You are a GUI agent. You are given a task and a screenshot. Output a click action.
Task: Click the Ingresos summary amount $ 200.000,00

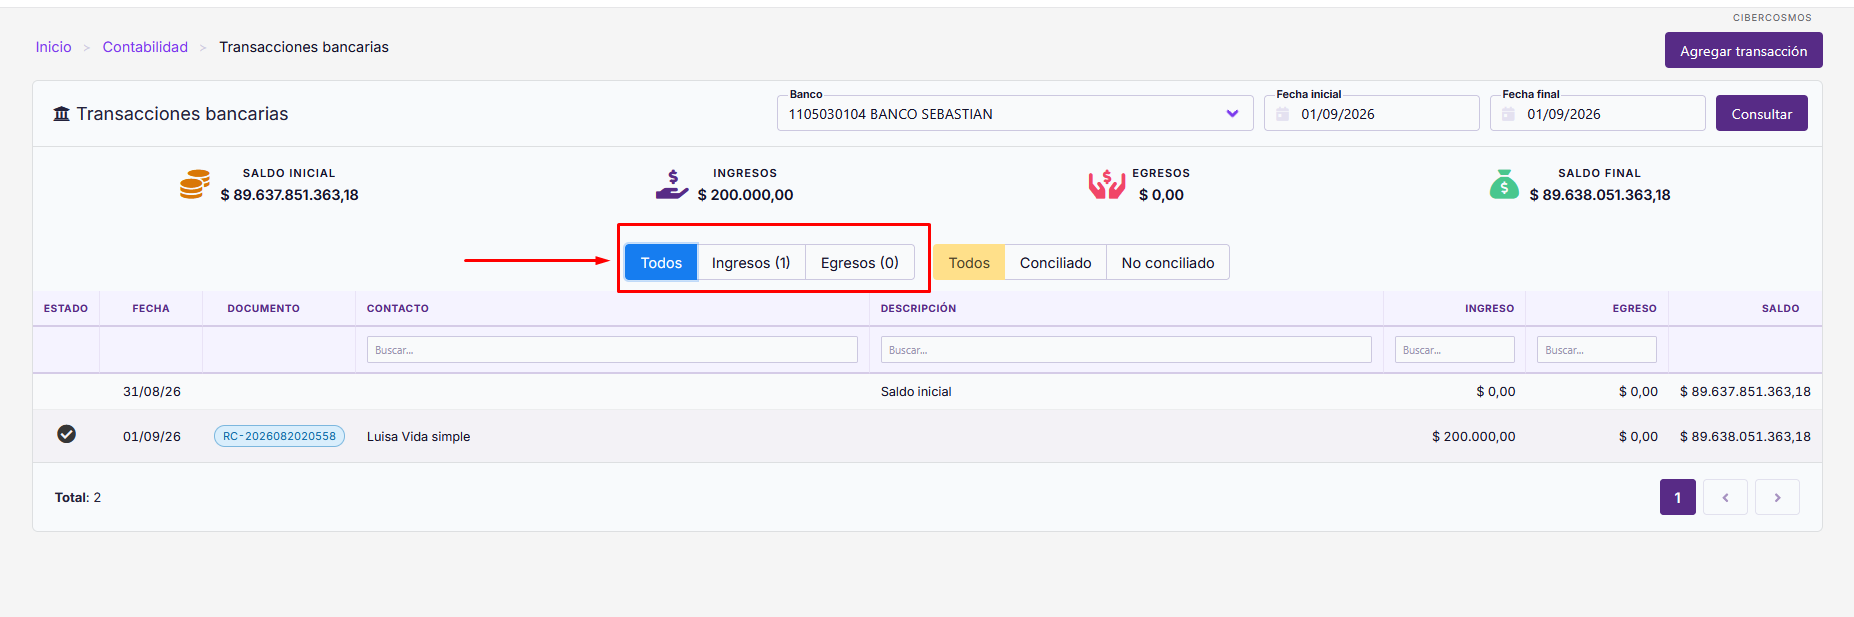[745, 195]
